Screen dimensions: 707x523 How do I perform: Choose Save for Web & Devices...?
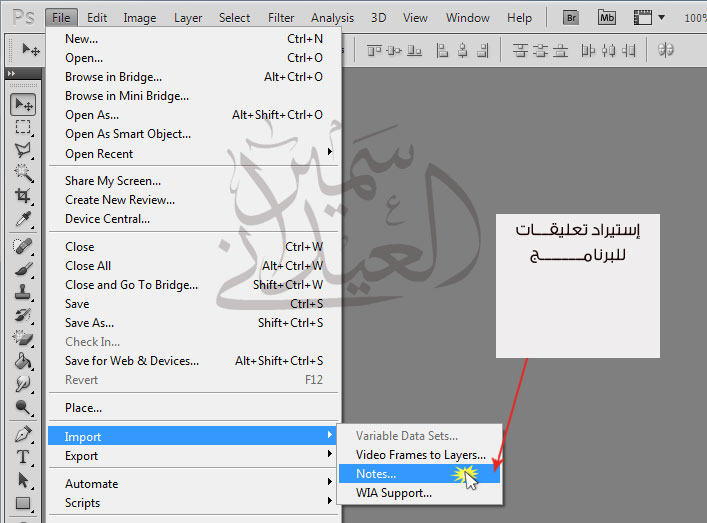(193, 361)
